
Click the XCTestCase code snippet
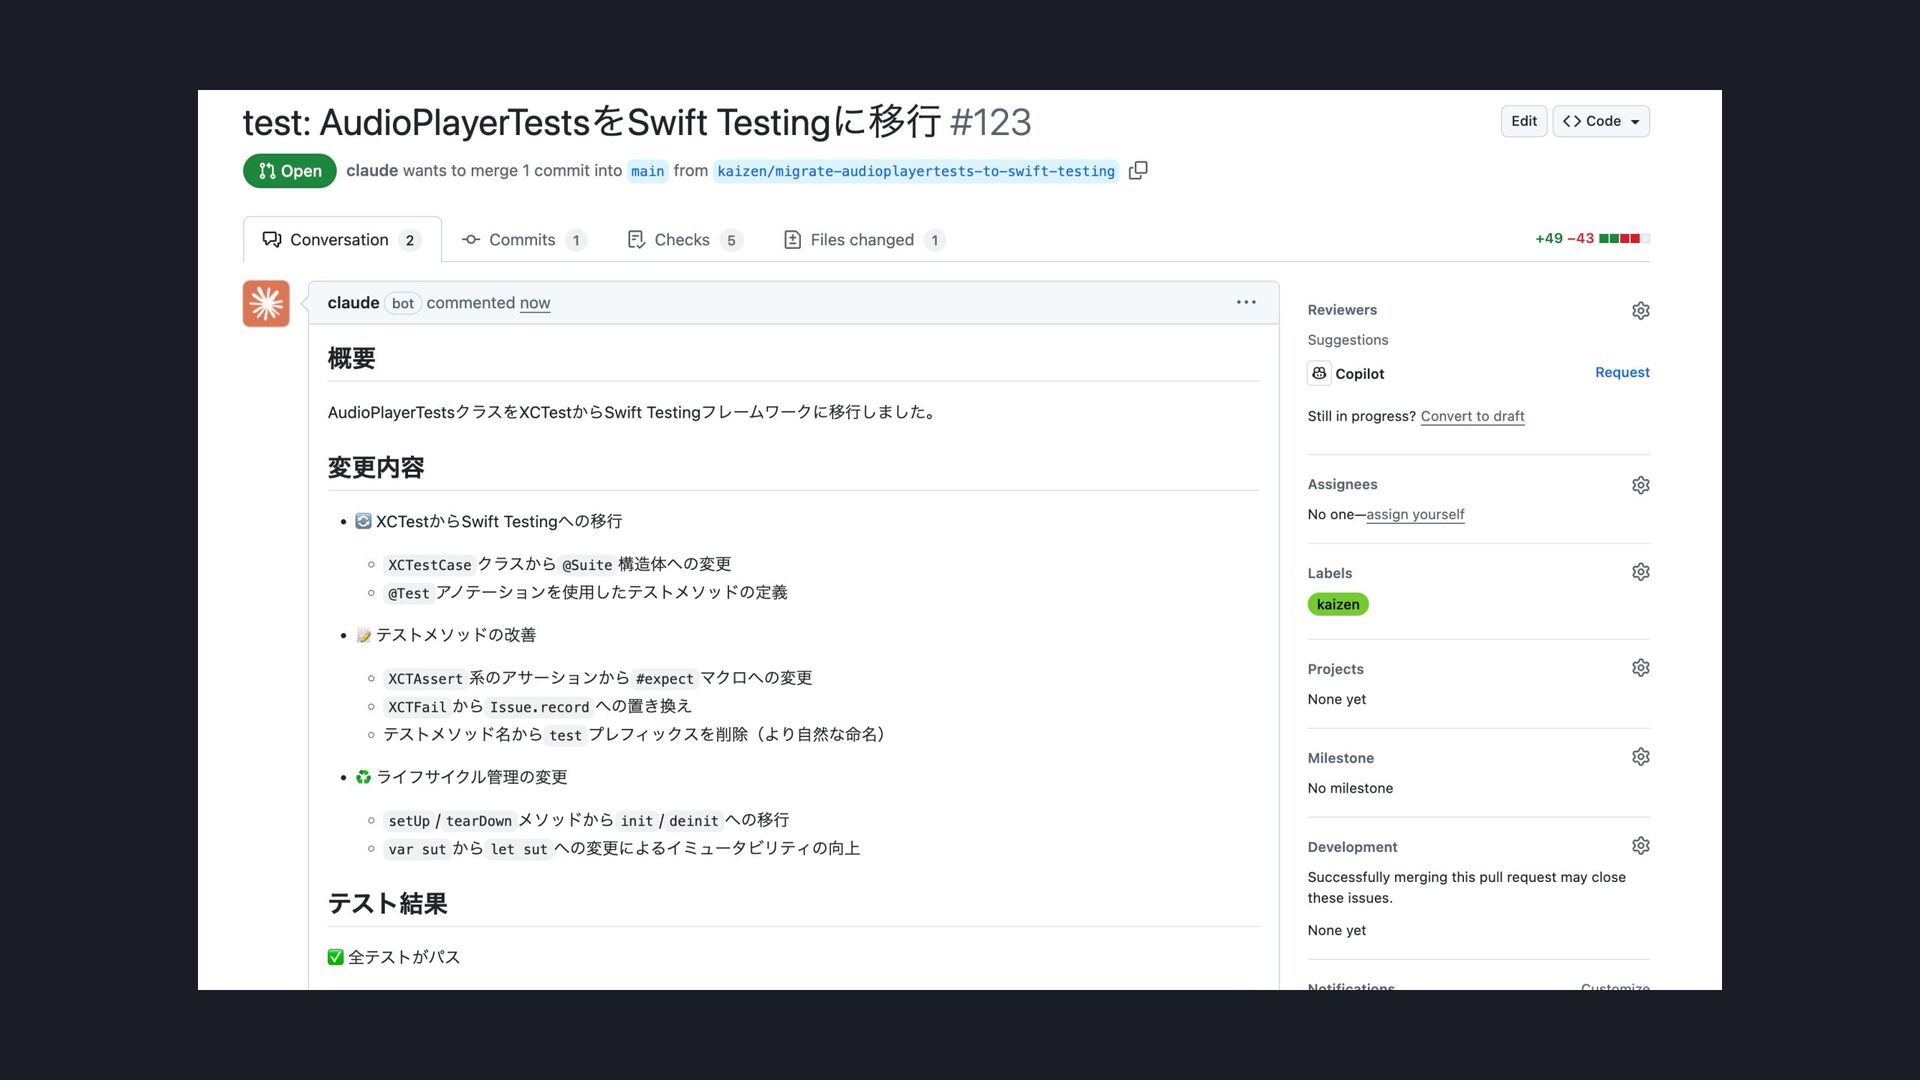(x=429, y=565)
